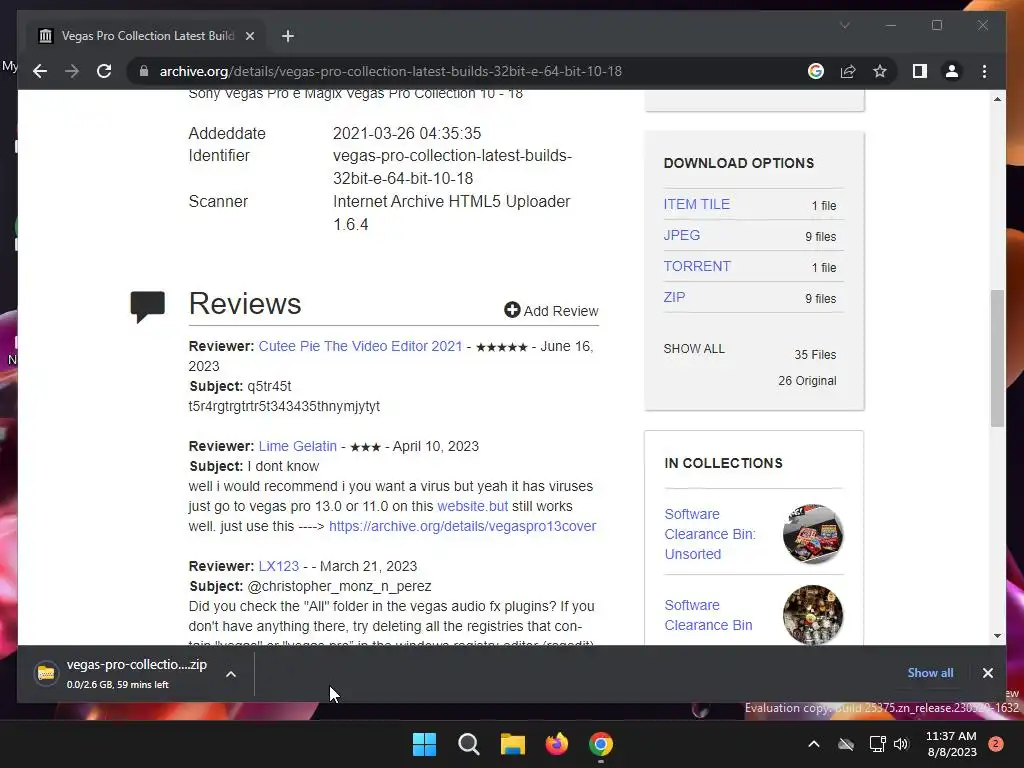Open taskbar Search
The height and width of the screenshot is (768, 1024).
(468, 744)
